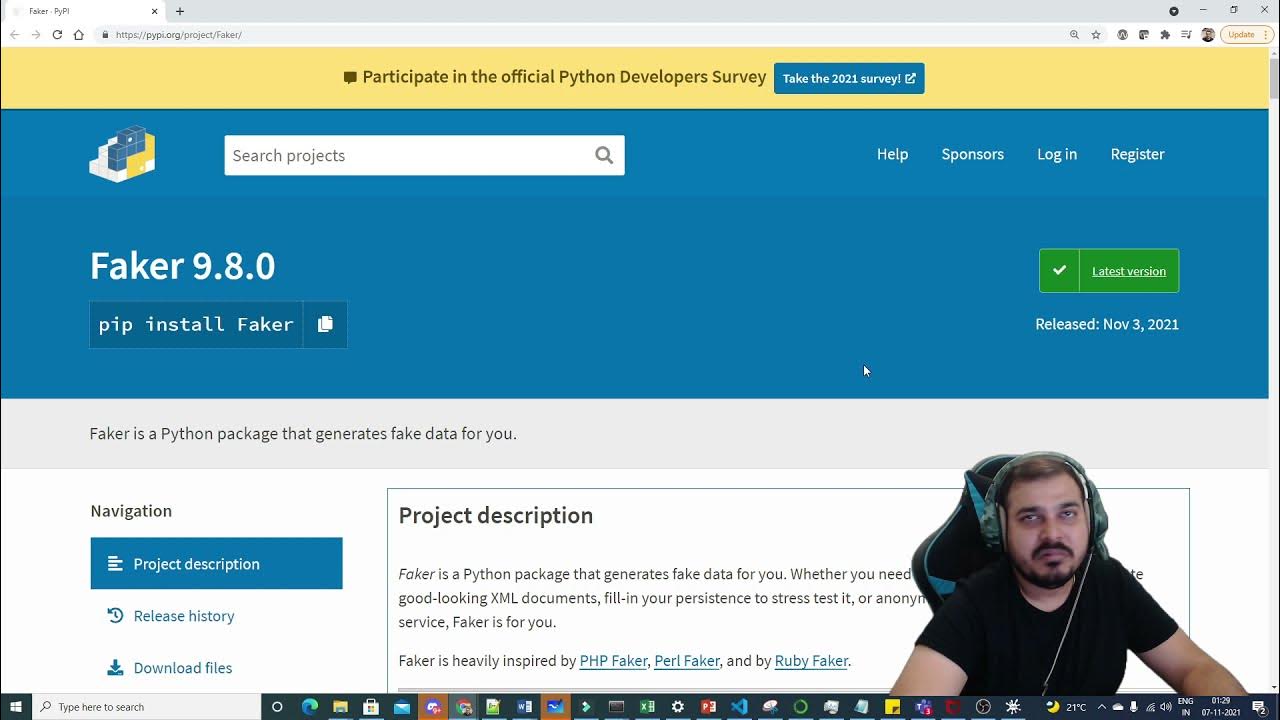The image size is (1280, 720).
Task: Click Take the 2021 survey button
Action: [849, 78]
